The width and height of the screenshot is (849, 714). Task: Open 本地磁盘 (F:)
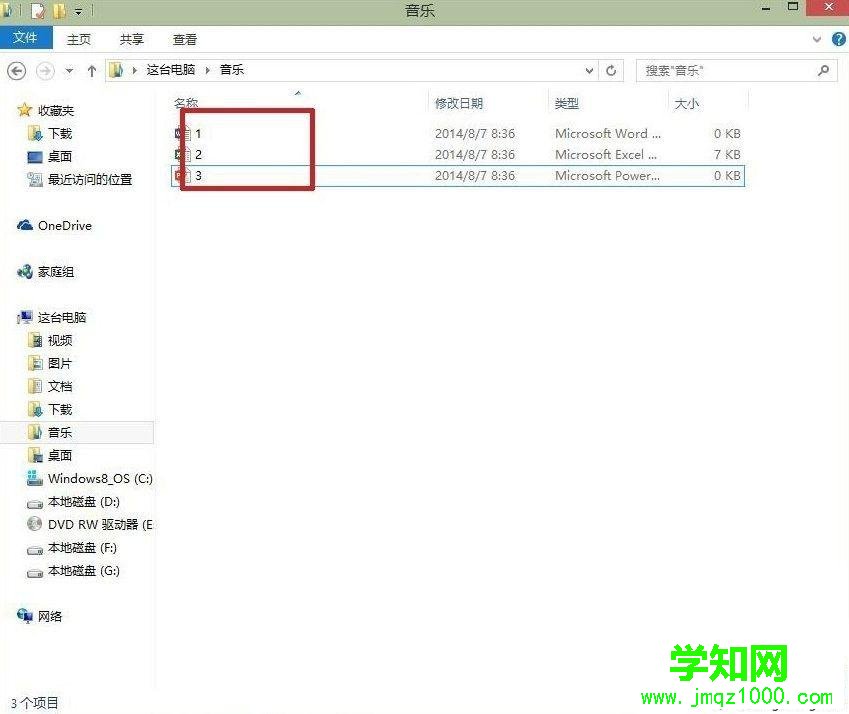82,548
